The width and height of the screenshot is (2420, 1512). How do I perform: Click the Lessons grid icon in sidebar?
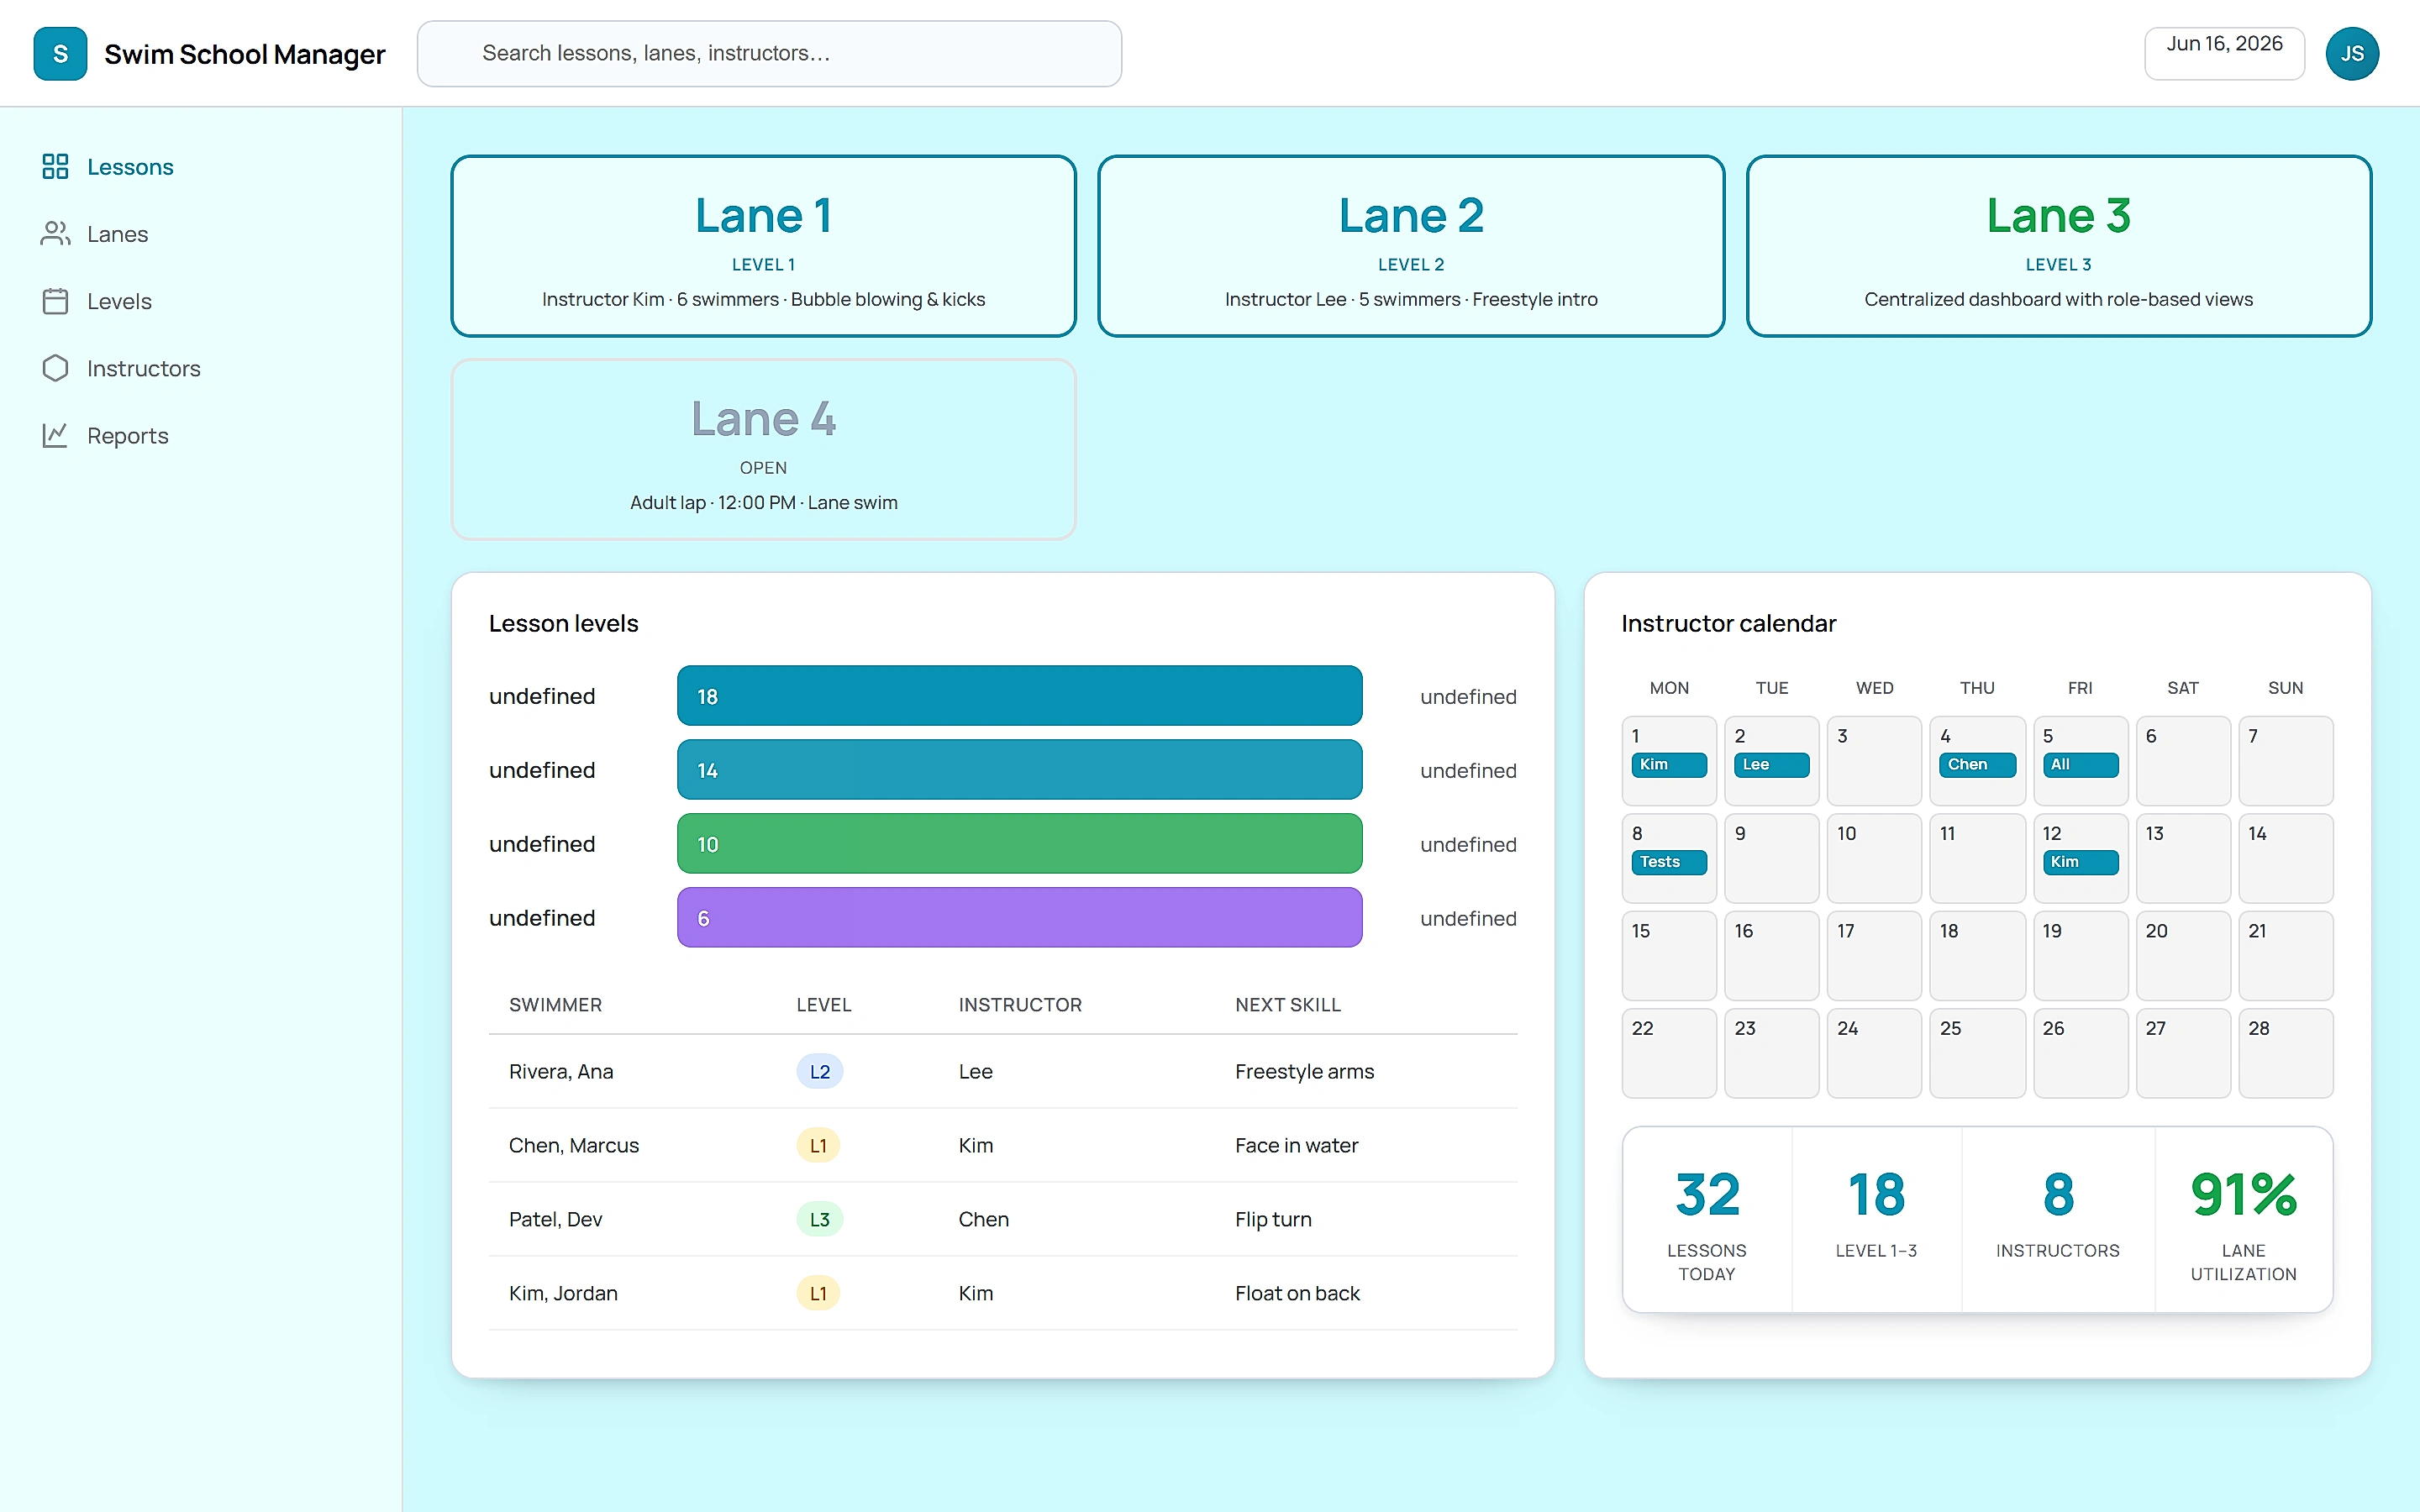click(x=55, y=166)
